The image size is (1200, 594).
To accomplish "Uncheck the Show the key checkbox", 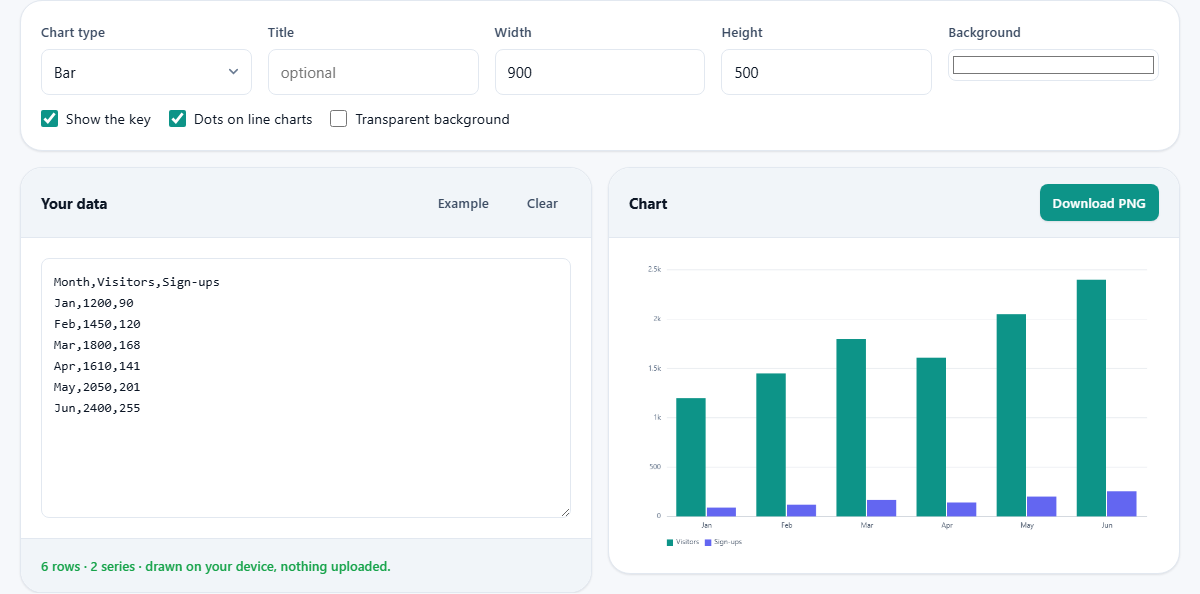I will pyautogui.click(x=50, y=119).
